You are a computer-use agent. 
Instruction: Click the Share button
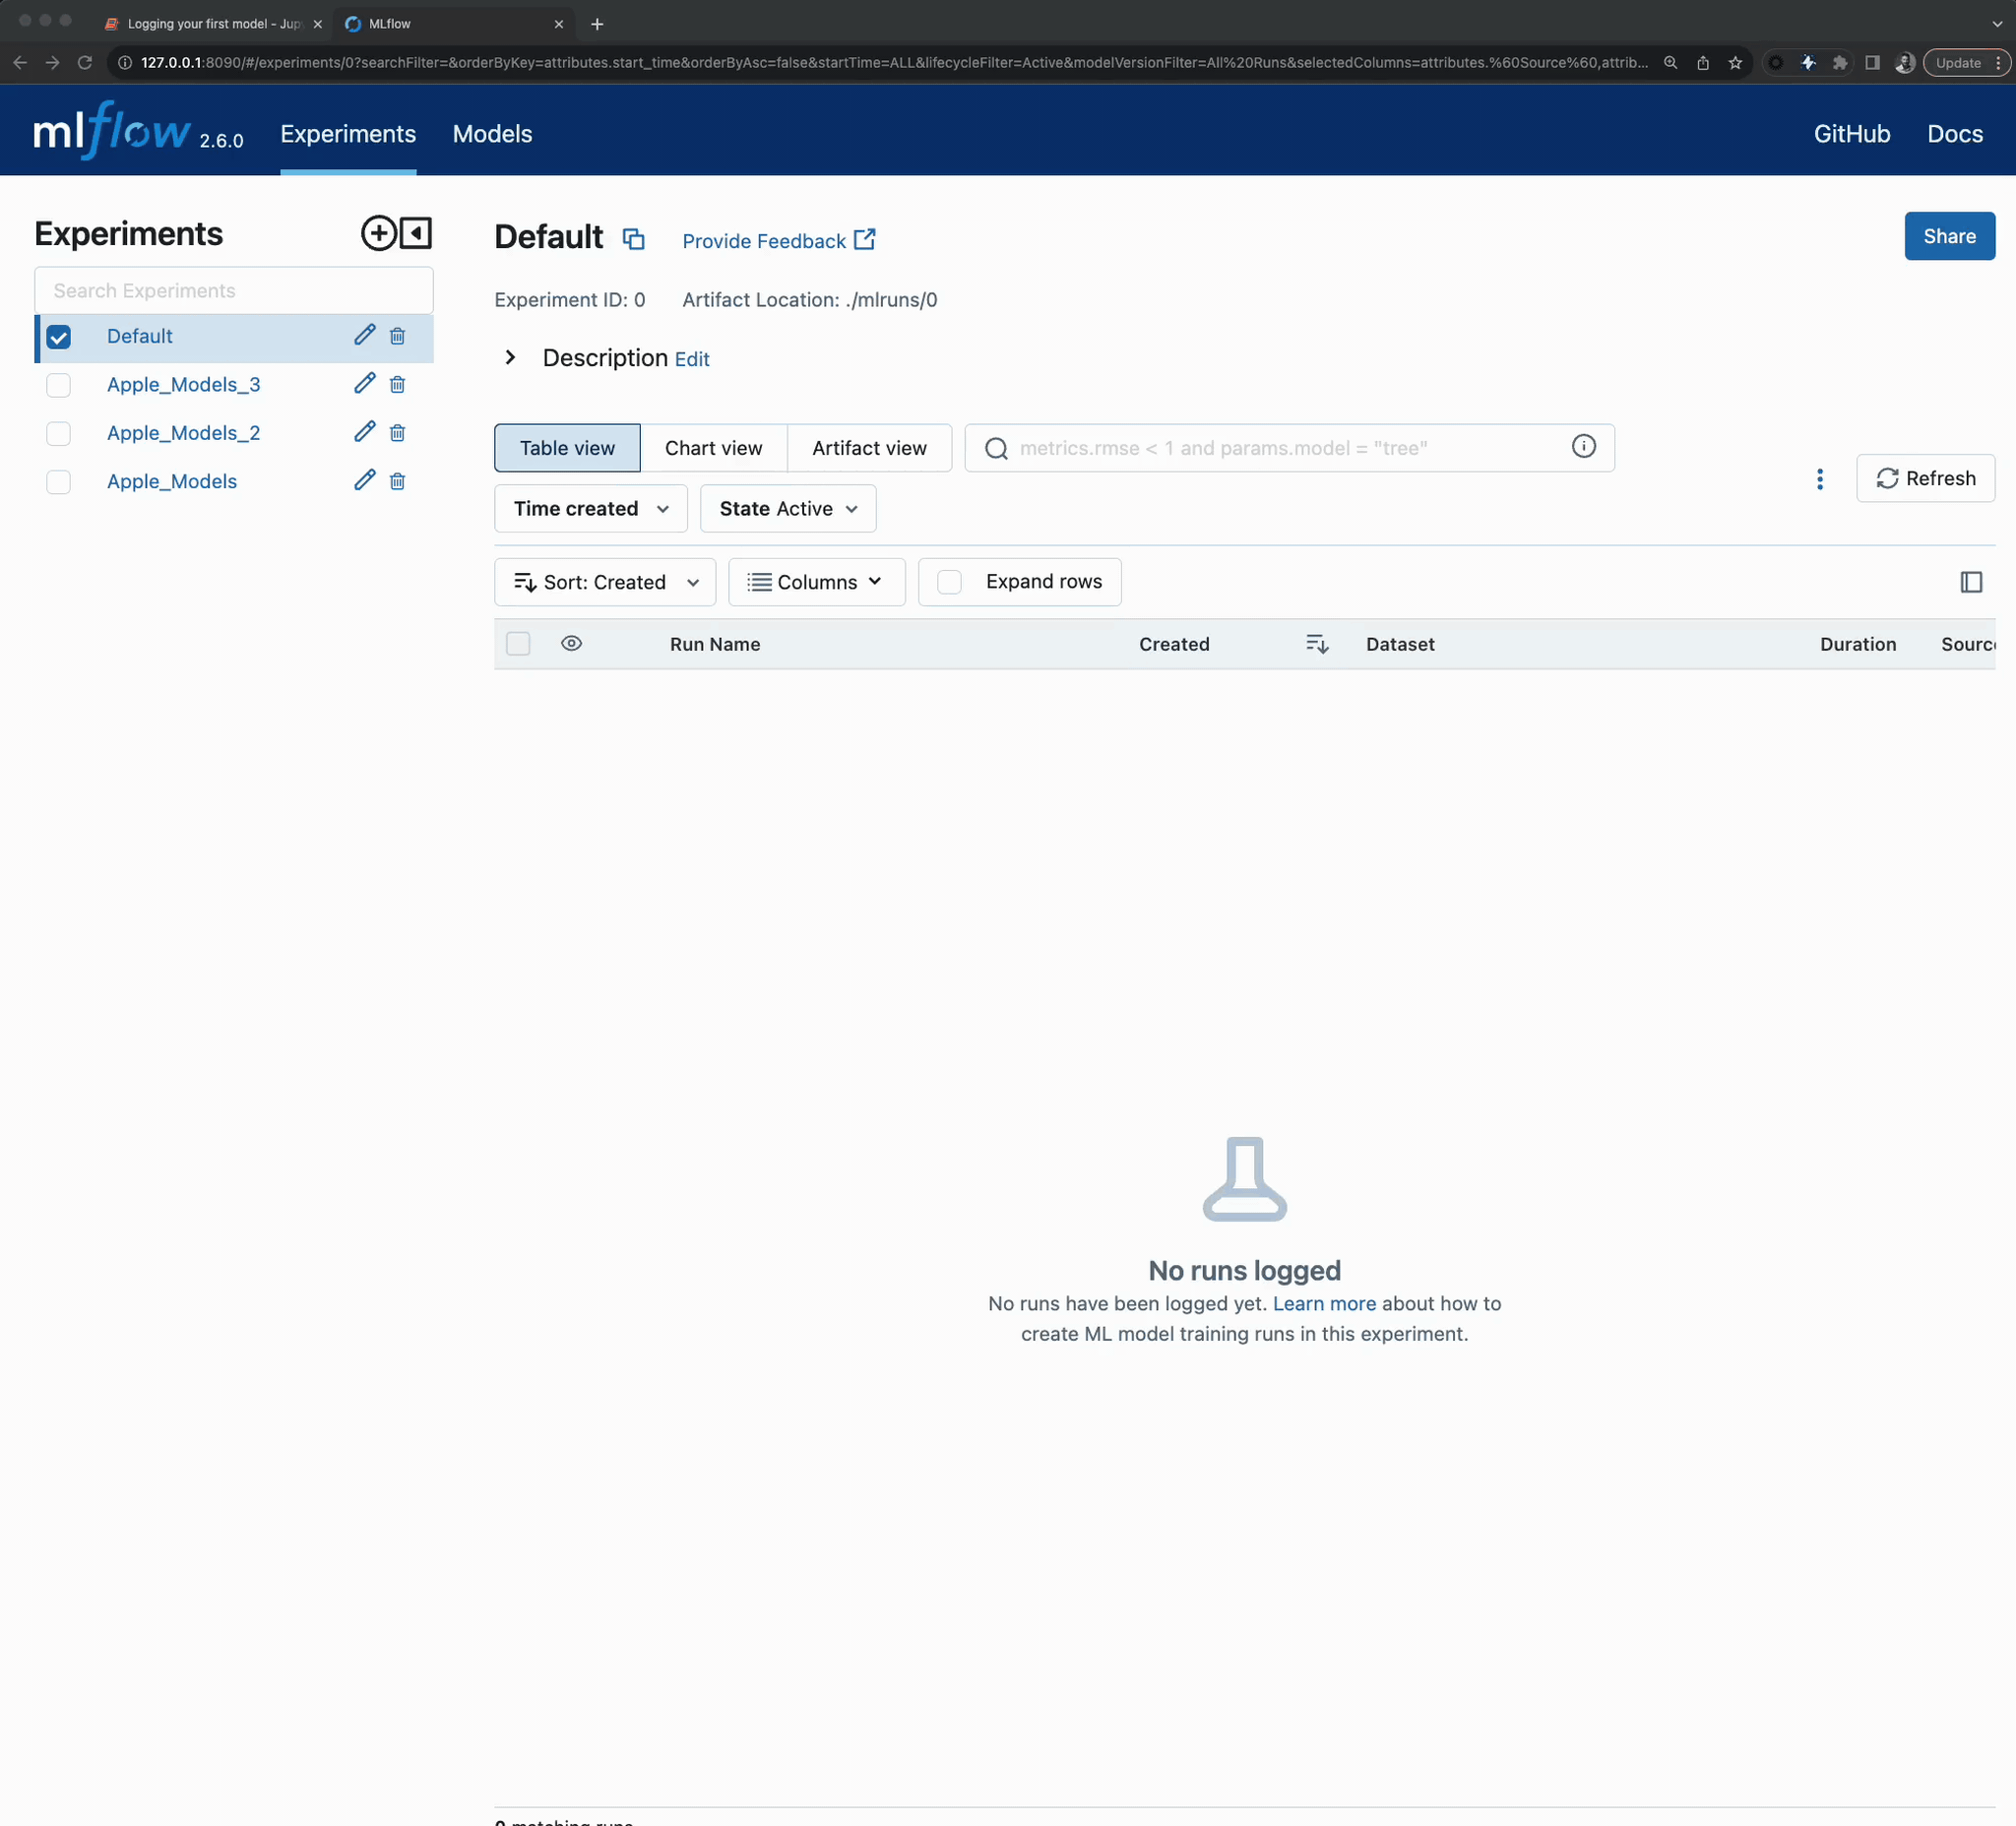click(x=1948, y=237)
